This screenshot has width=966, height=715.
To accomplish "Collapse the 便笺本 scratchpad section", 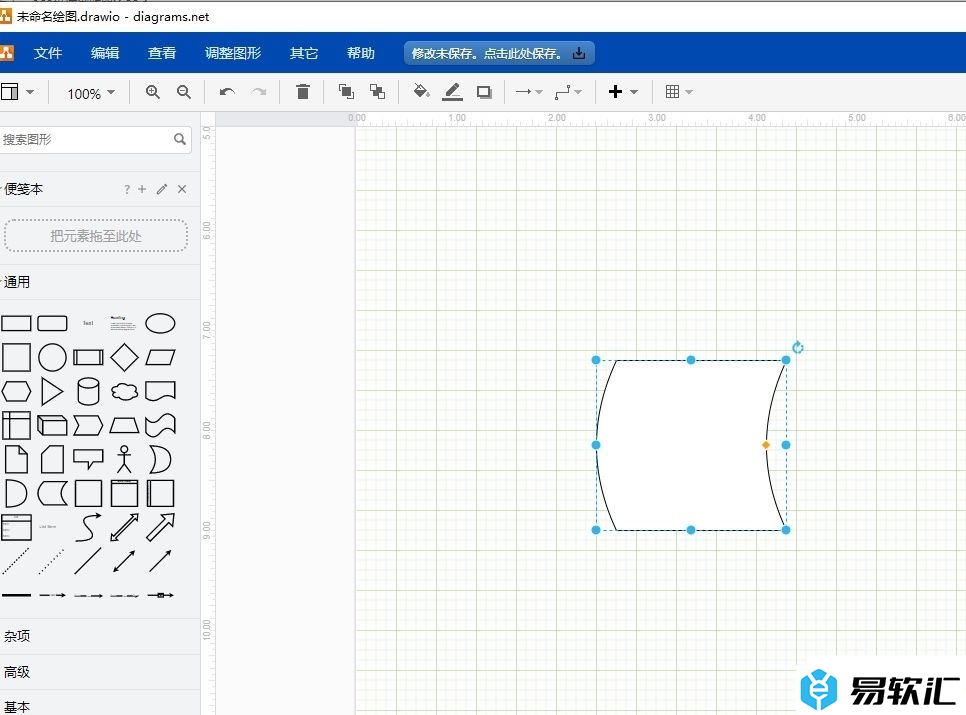I will (22, 189).
